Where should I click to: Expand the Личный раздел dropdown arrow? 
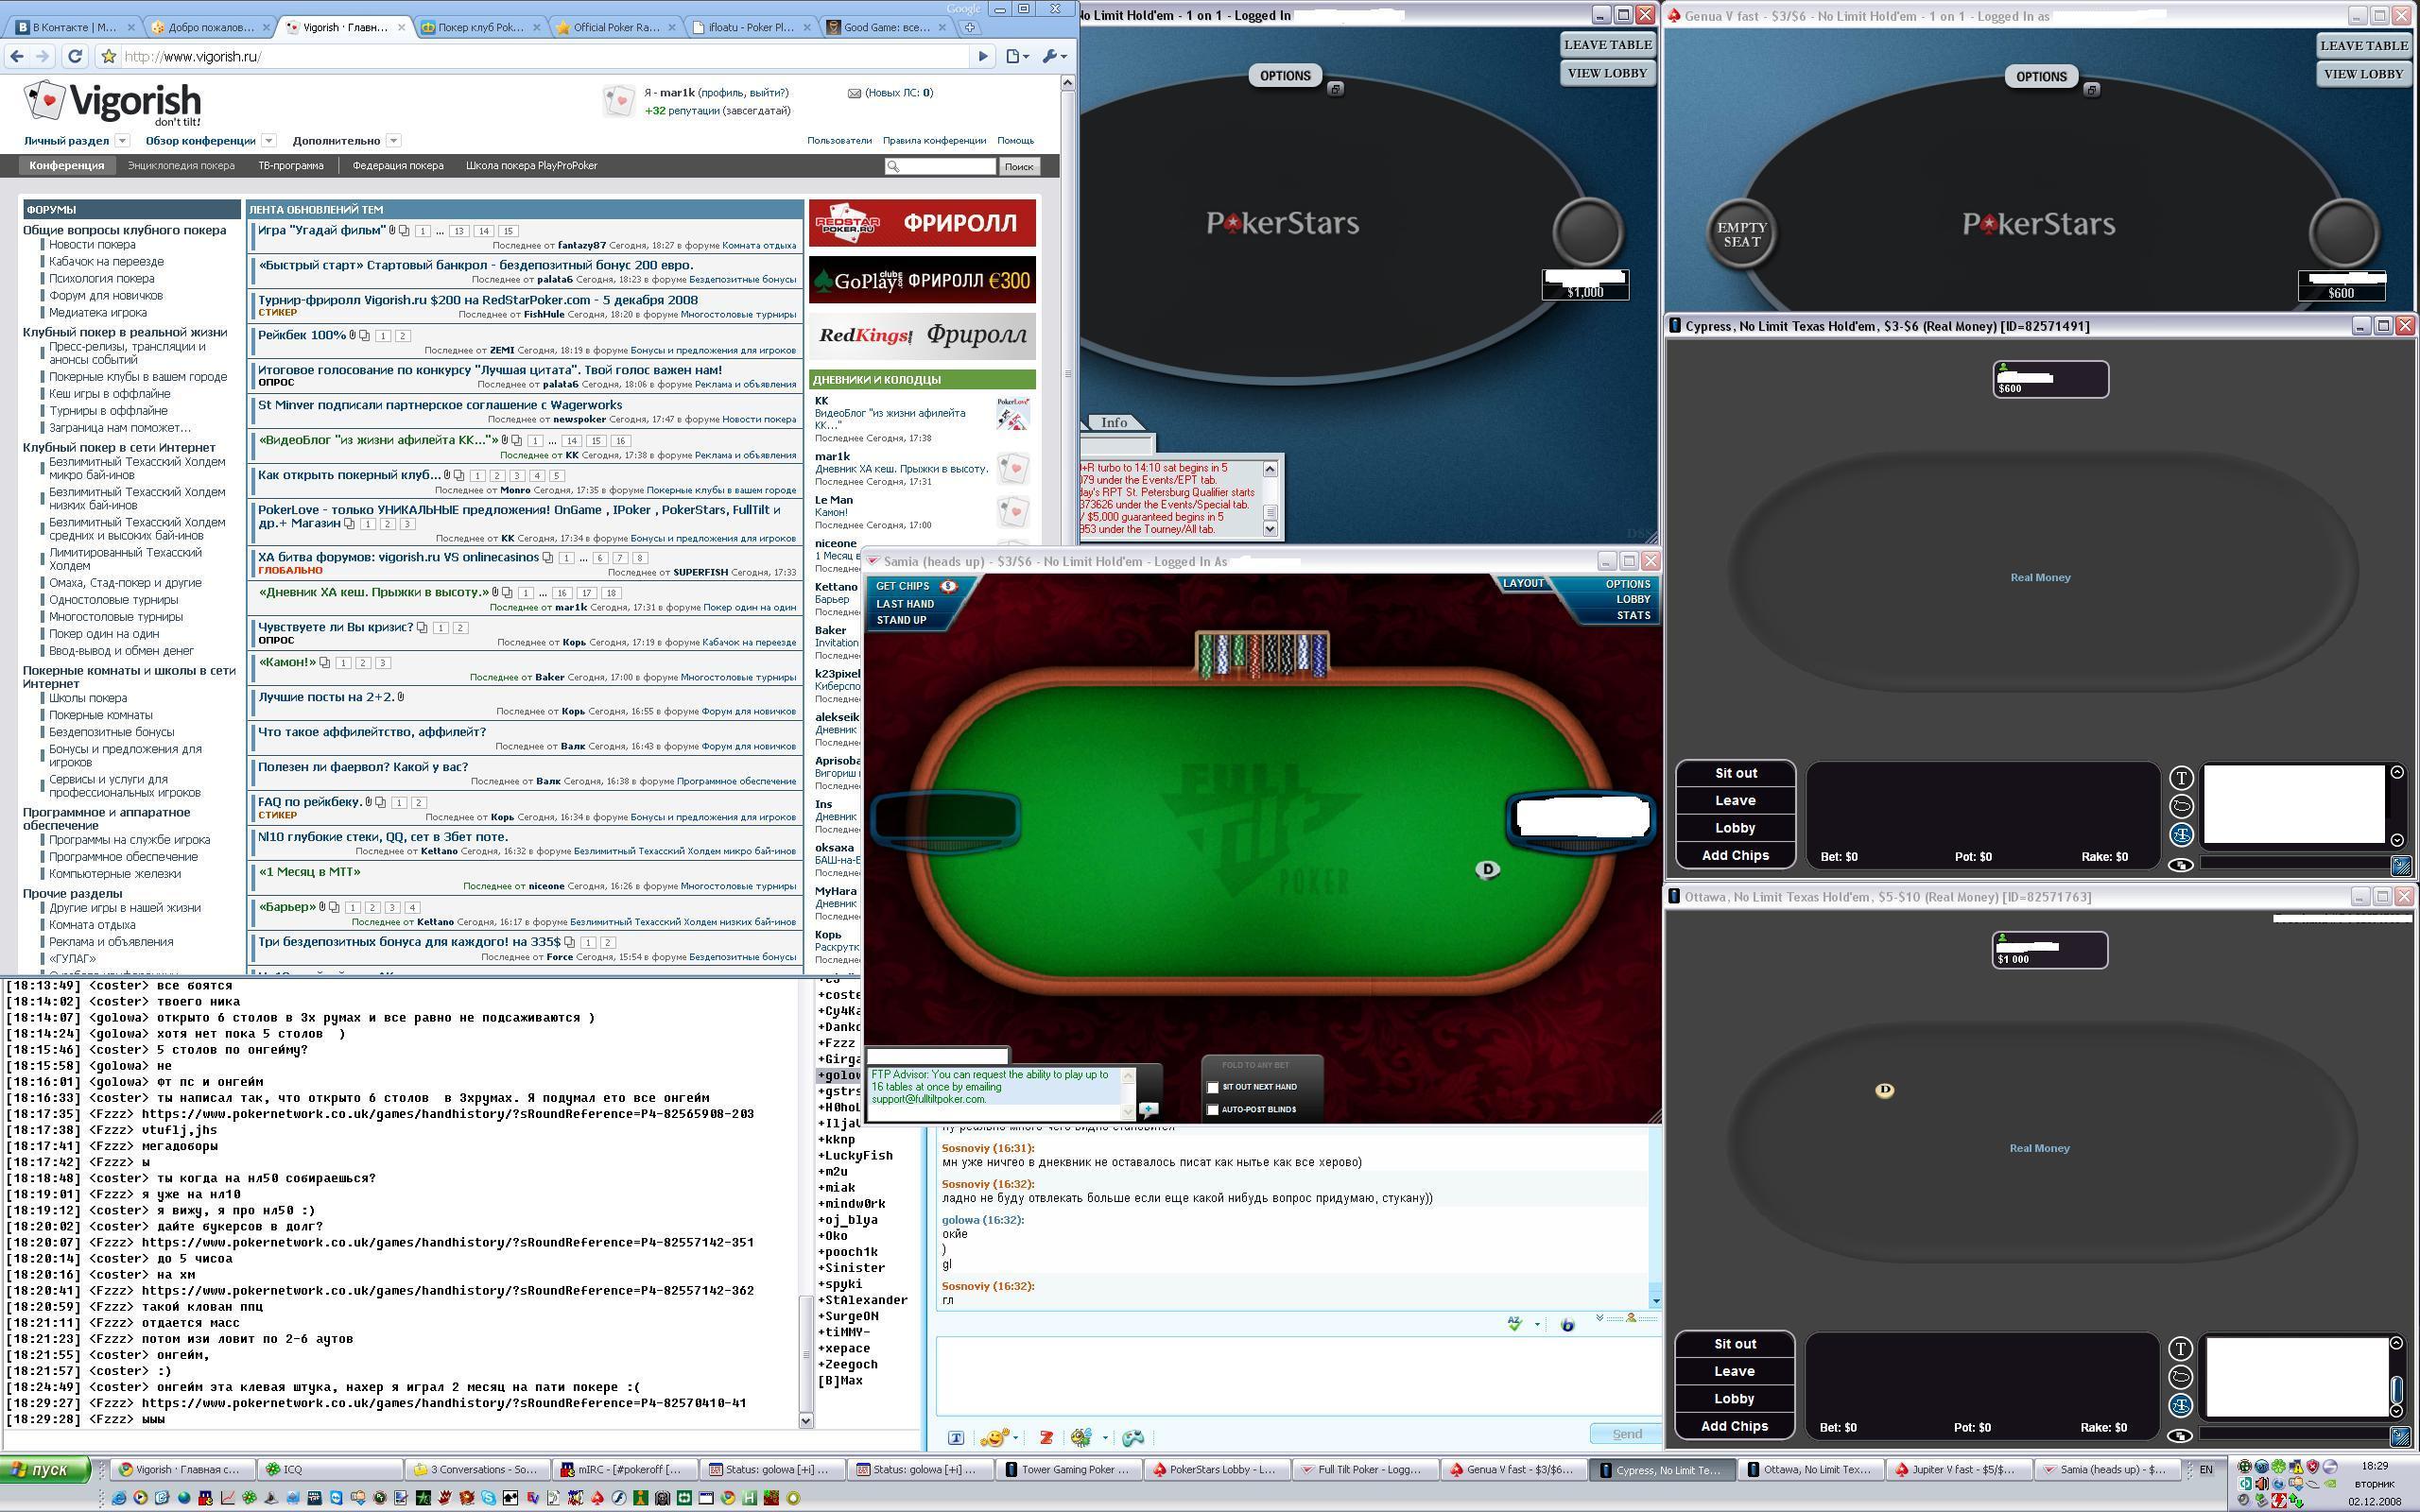point(122,141)
